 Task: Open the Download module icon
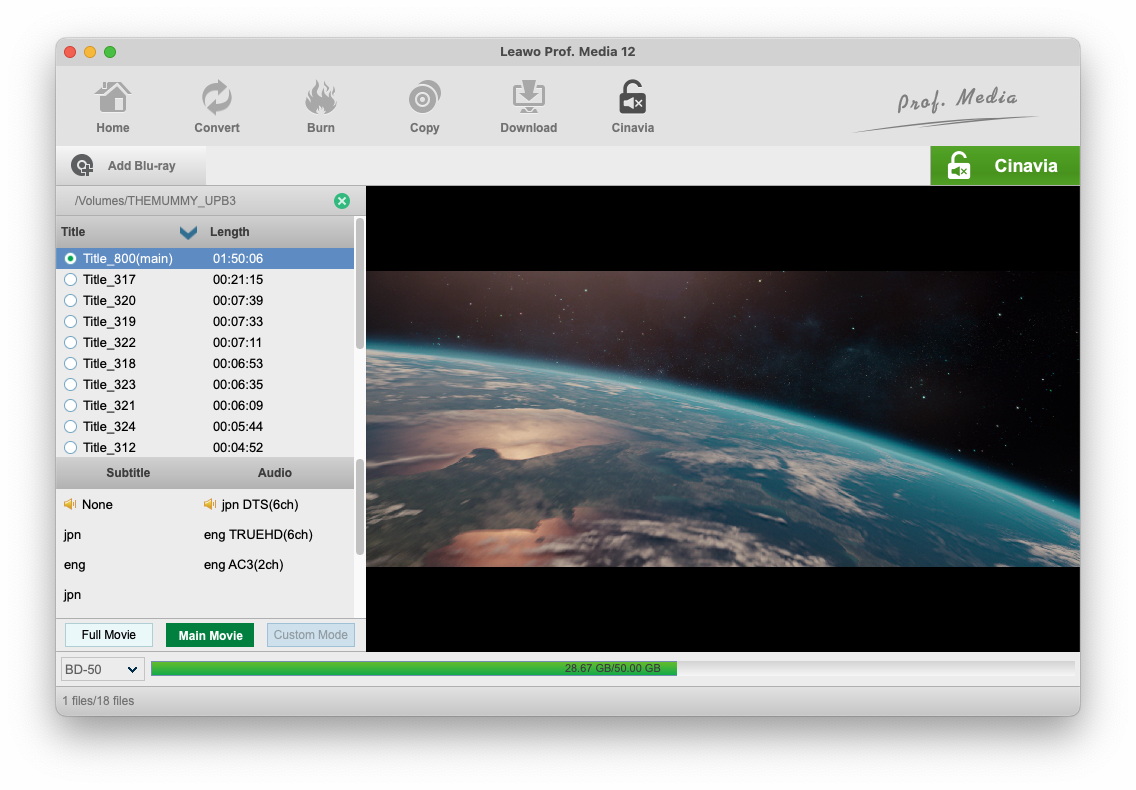528,99
